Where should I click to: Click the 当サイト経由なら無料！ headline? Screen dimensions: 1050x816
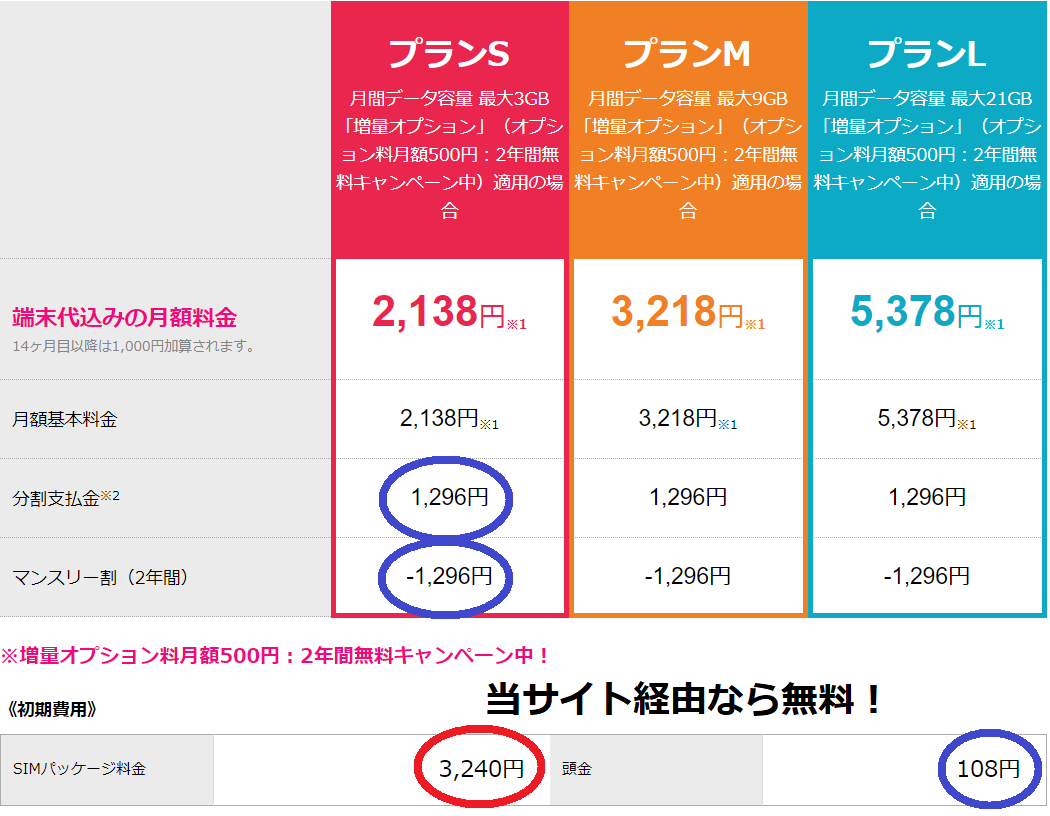[685, 699]
